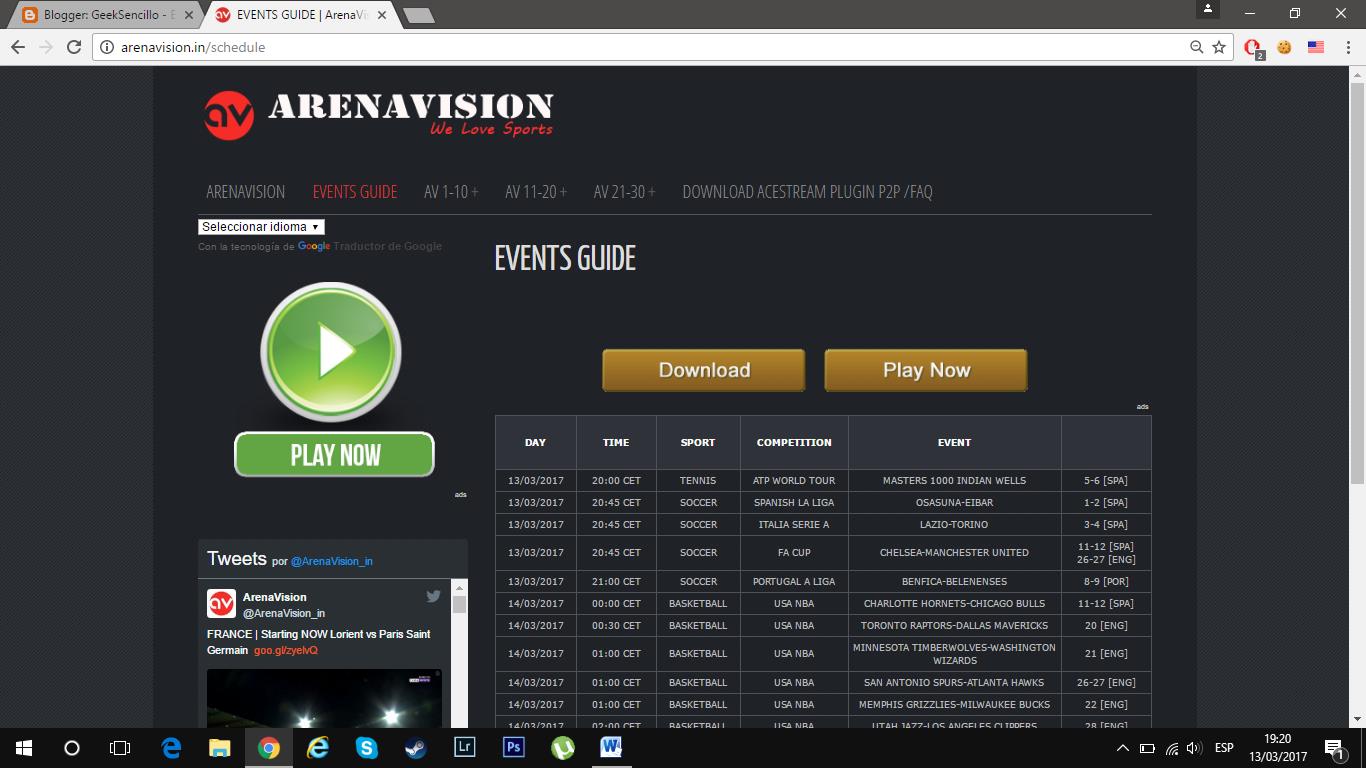Screen dimensions: 1366x768
Task: Open File Explorer from taskbar
Action: click(219, 747)
